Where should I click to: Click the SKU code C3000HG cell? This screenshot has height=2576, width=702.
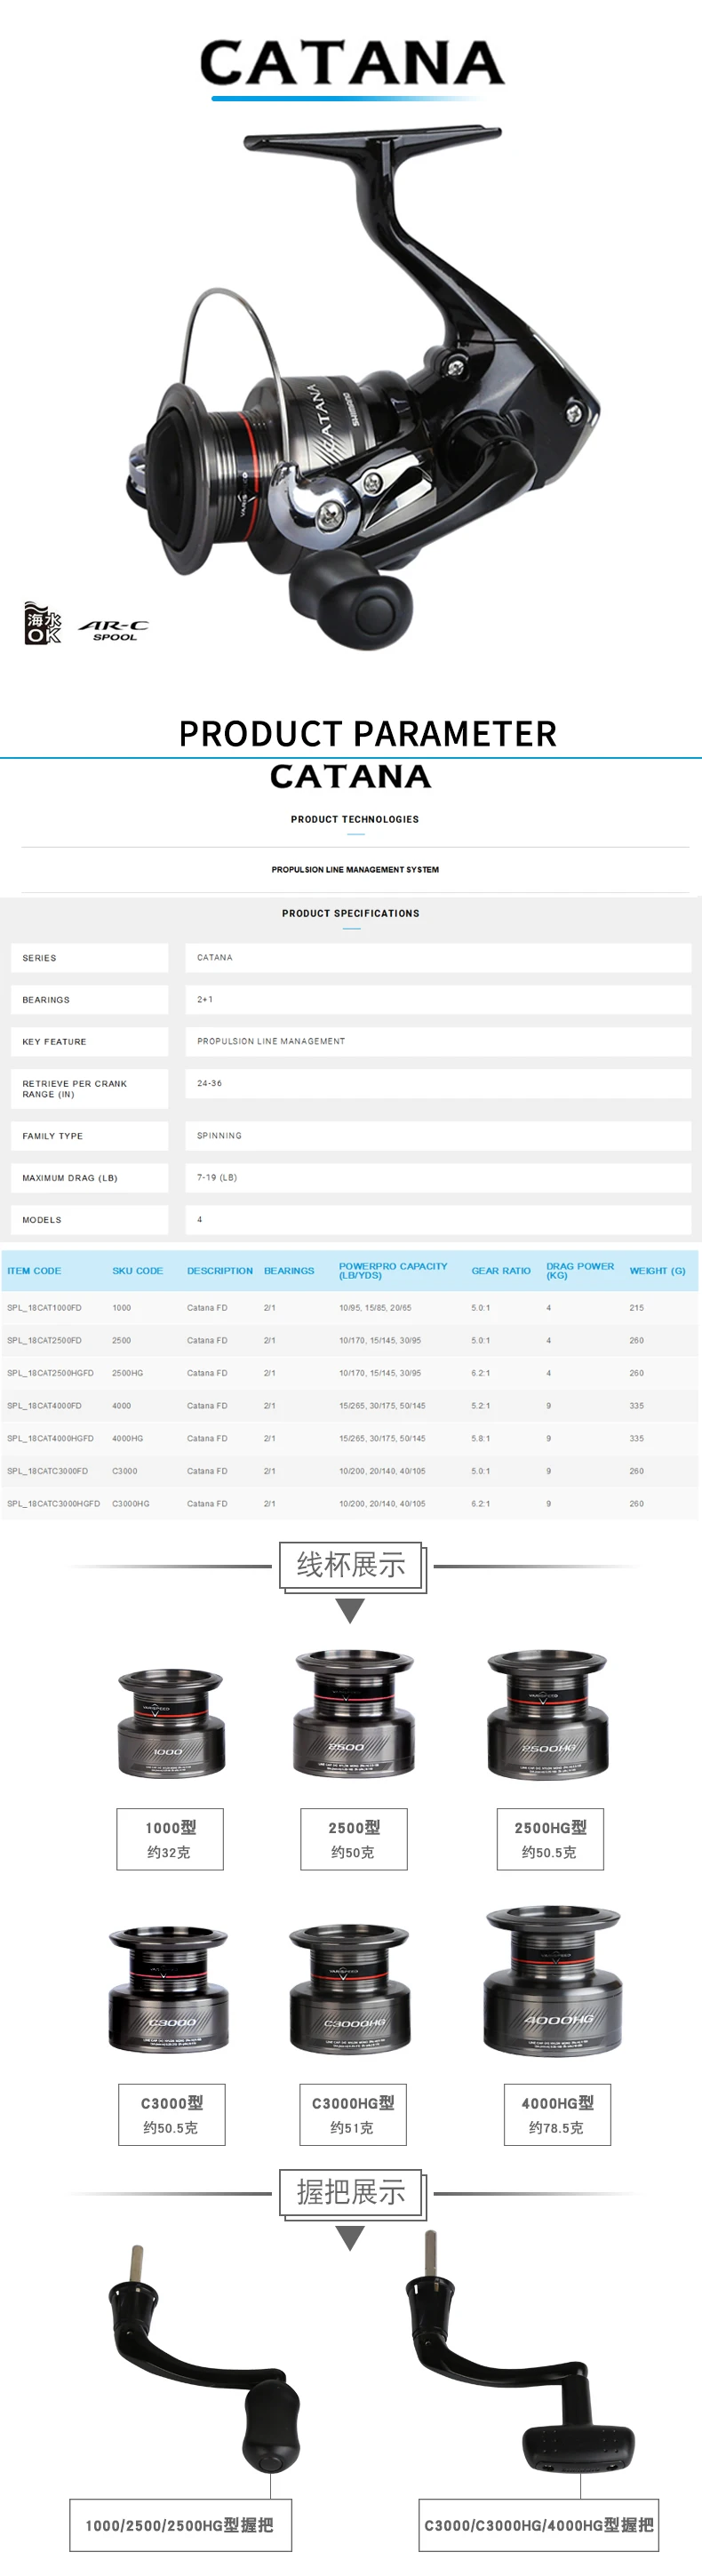[x=131, y=1504]
